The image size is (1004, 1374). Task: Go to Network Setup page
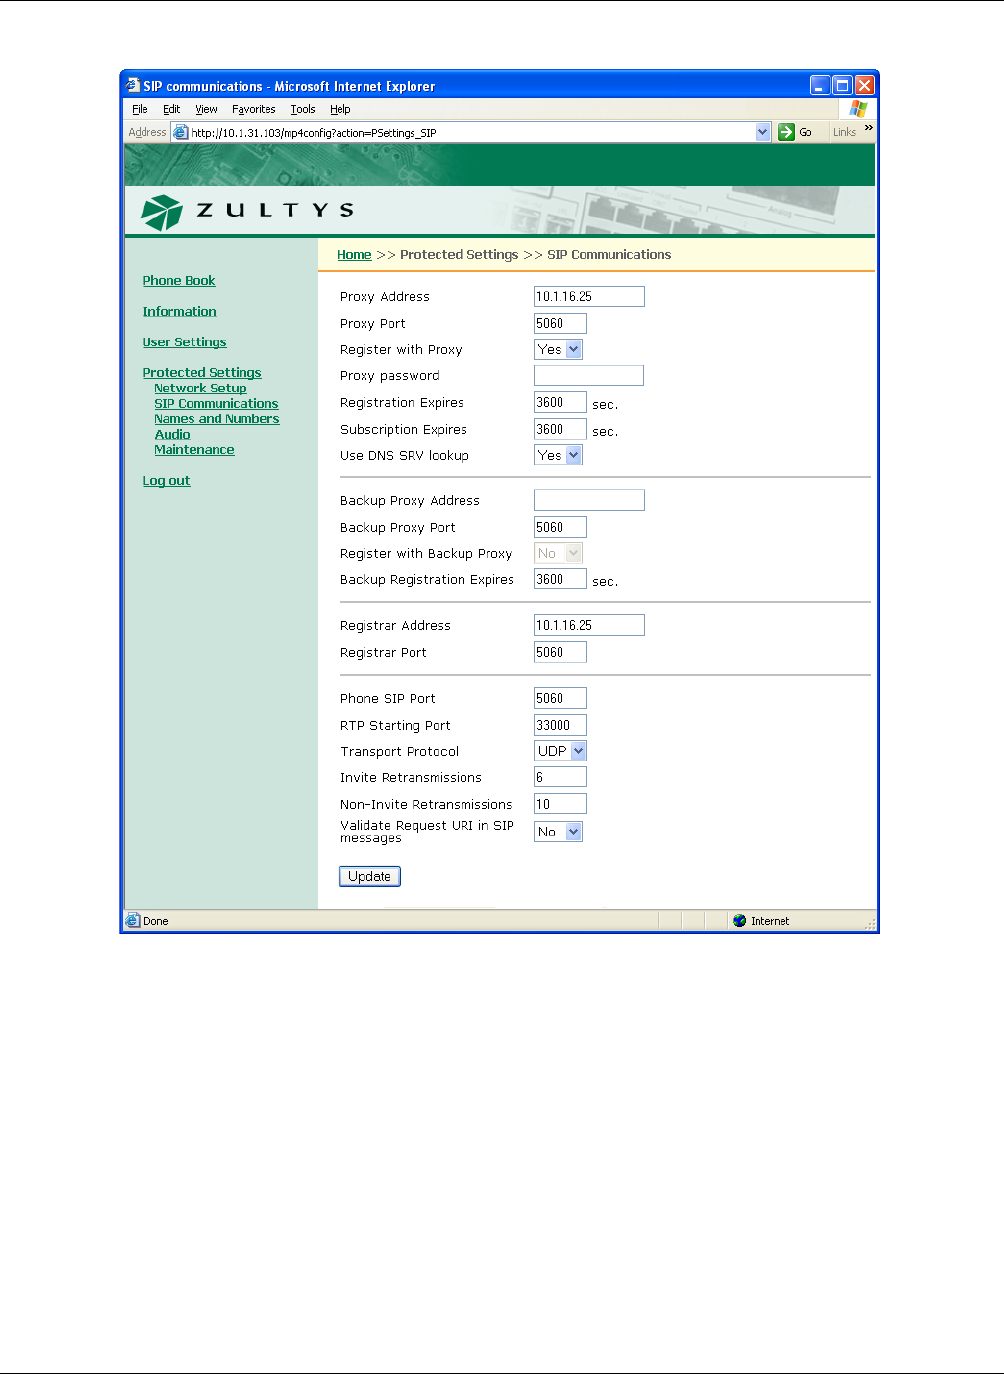tap(200, 388)
